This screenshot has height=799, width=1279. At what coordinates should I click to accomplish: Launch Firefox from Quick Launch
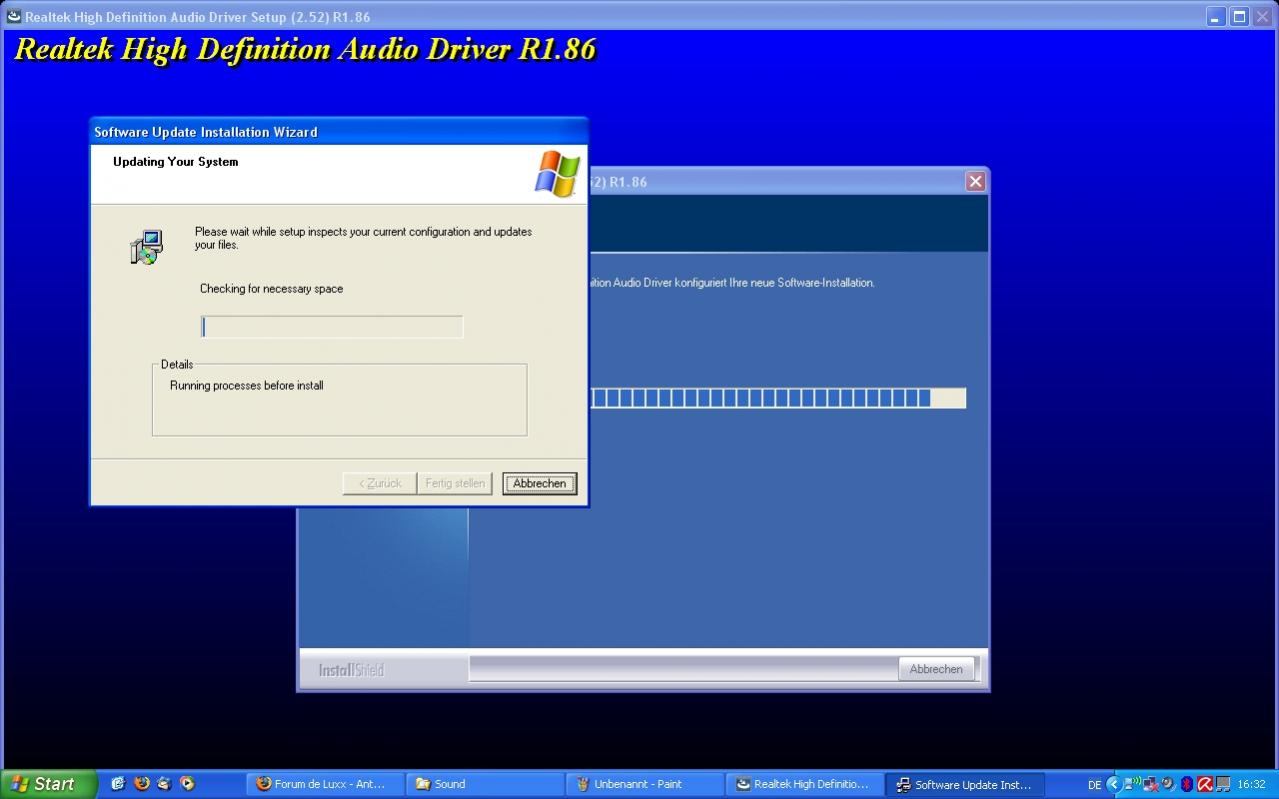pos(141,784)
